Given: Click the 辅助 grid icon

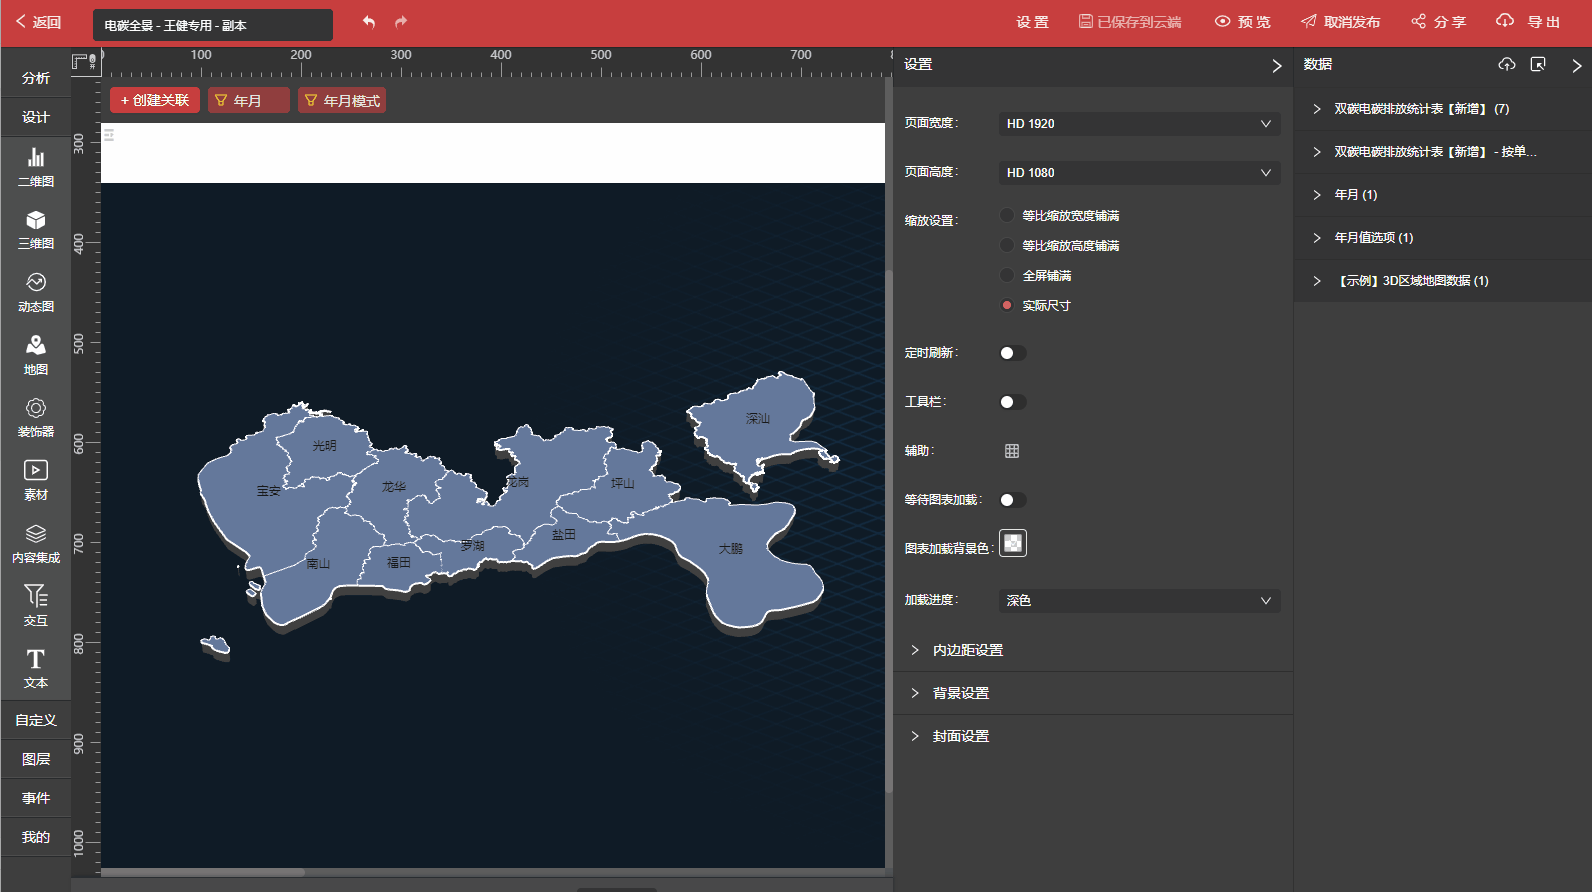Looking at the screenshot, I should [x=1012, y=451].
